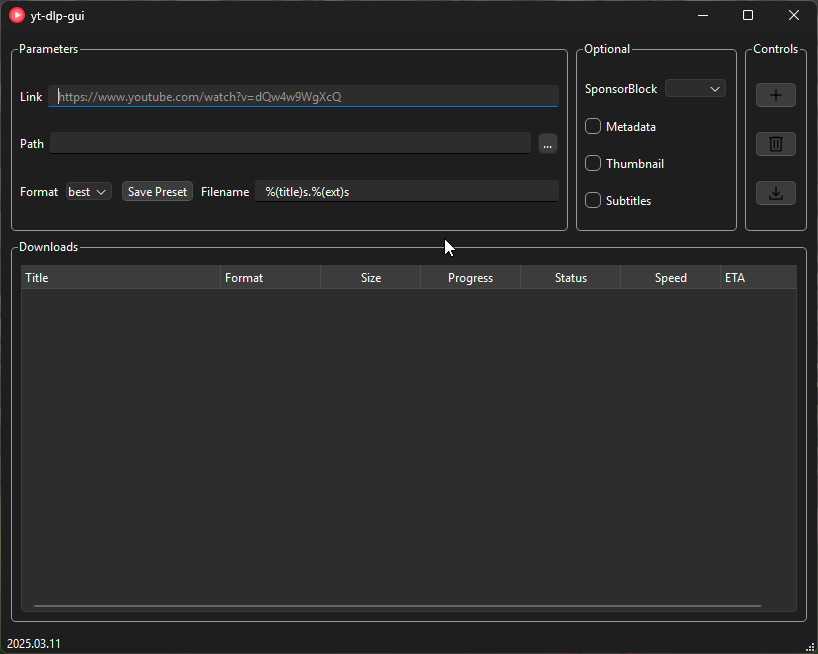The width and height of the screenshot is (818, 654).
Task: Click the yt-dlp-gui app logo icon
Action: pyautogui.click(x=17, y=15)
